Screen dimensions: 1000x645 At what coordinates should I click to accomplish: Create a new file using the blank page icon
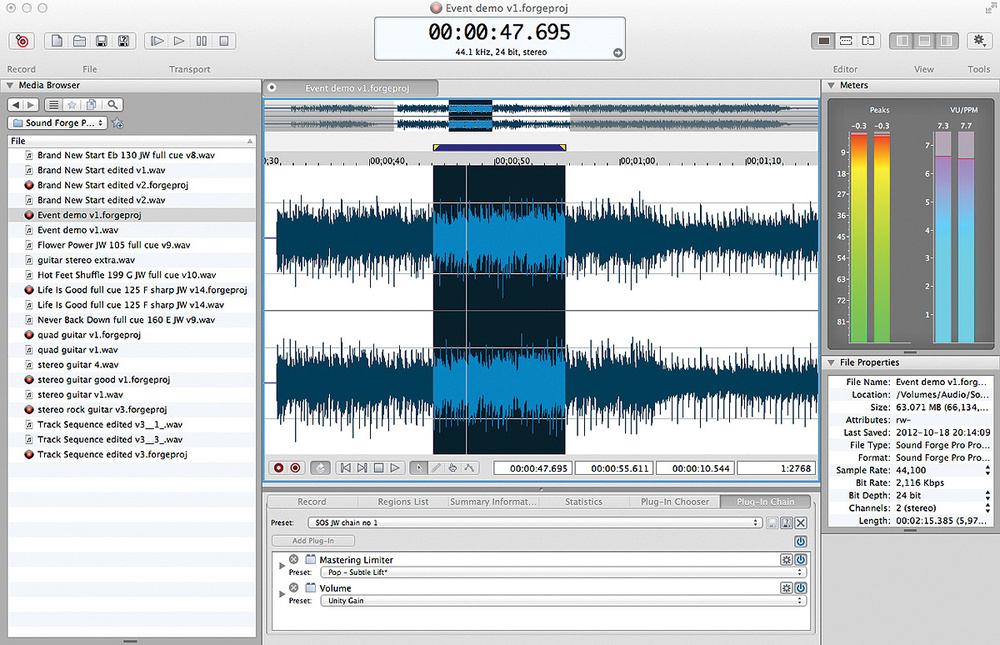click(56, 41)
